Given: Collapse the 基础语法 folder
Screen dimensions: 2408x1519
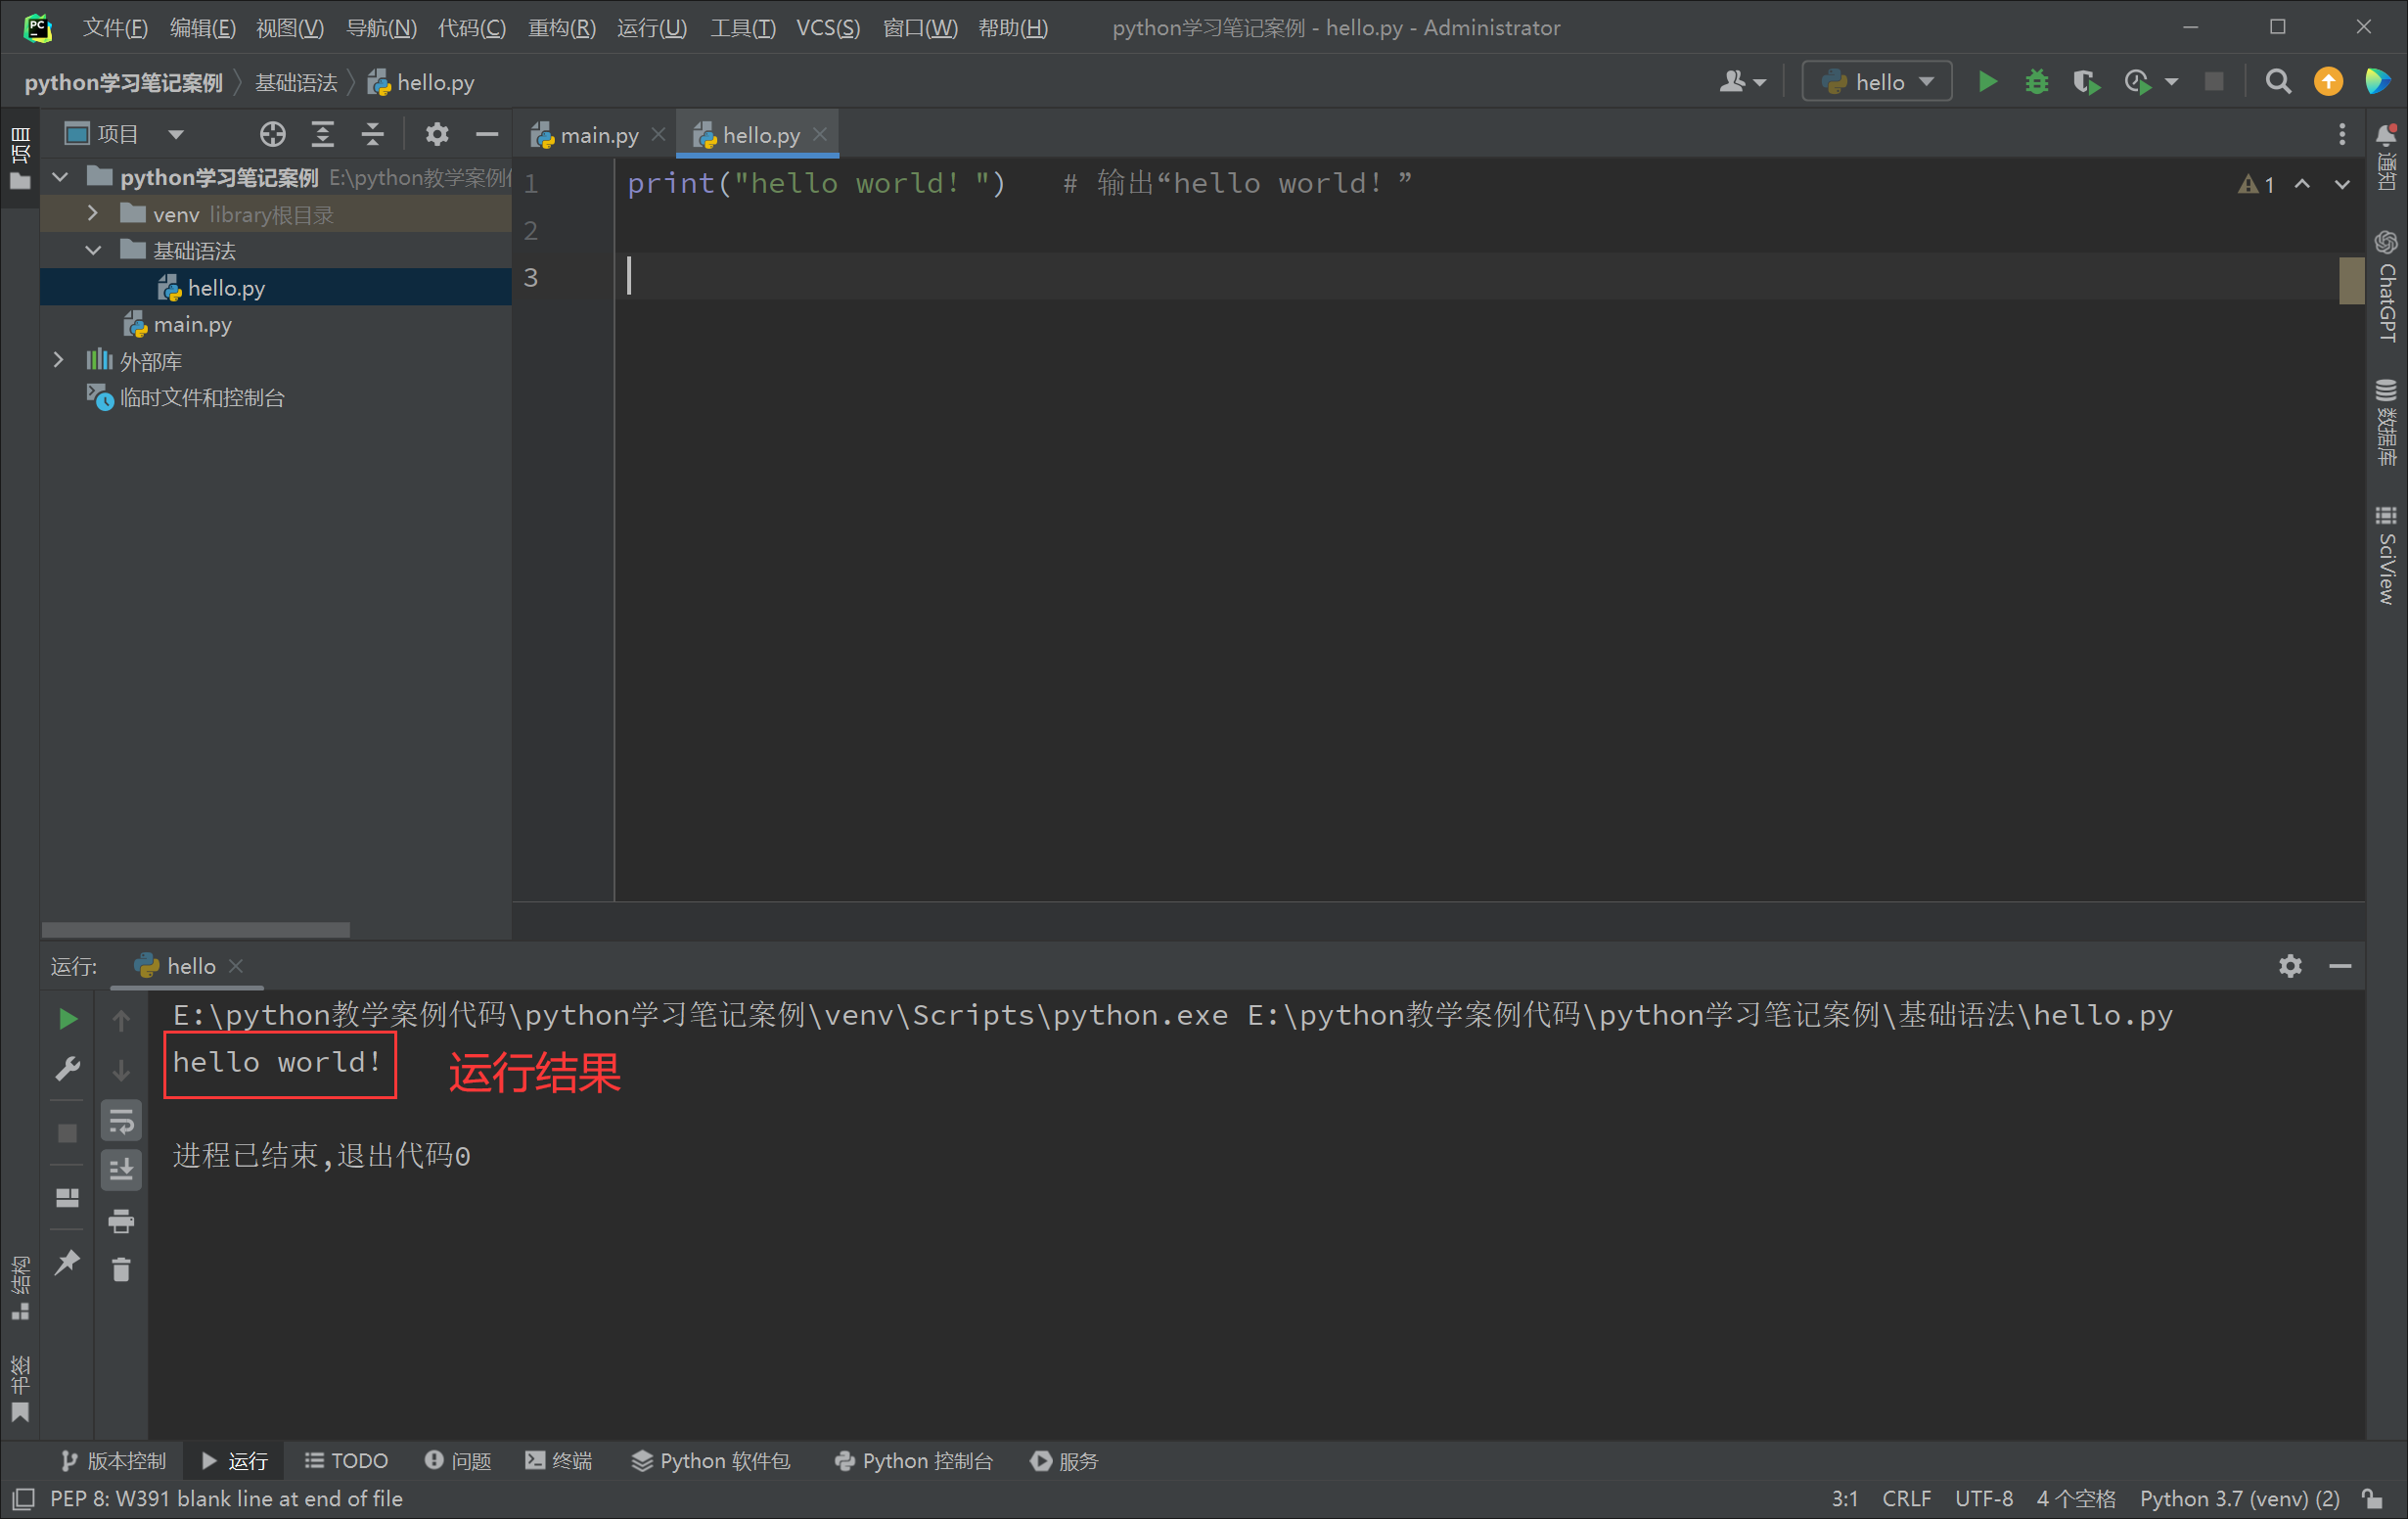Looking at the screenshot, I should (93, 250).
